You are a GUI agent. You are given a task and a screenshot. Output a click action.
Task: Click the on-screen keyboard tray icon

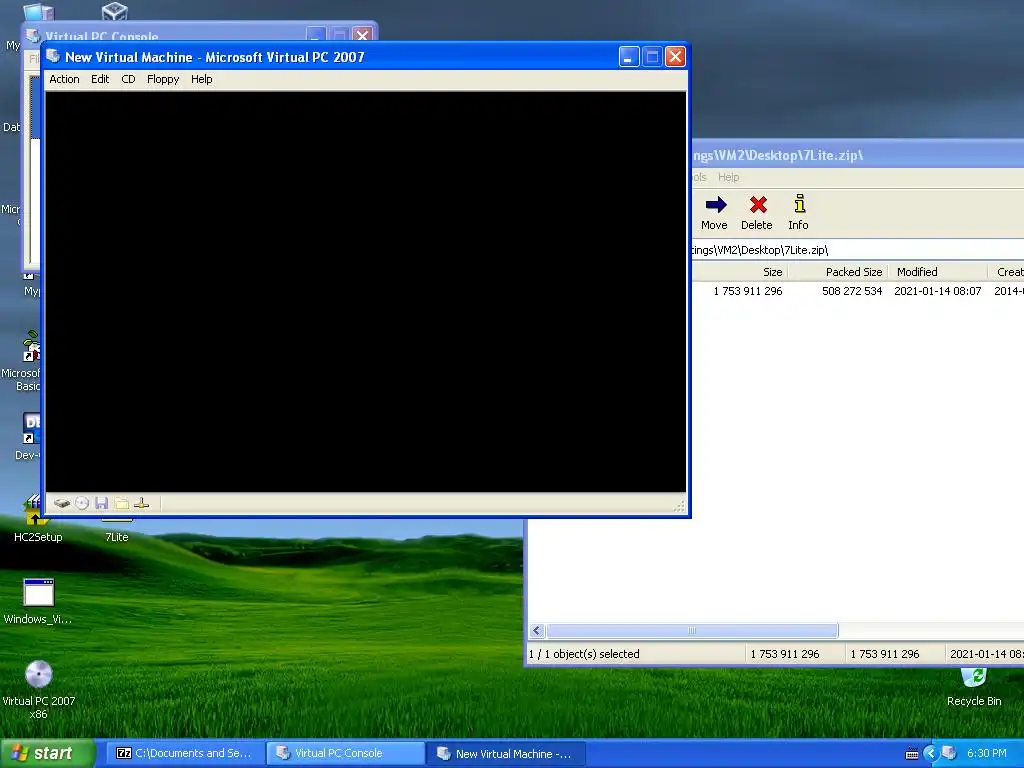(912, 754)
